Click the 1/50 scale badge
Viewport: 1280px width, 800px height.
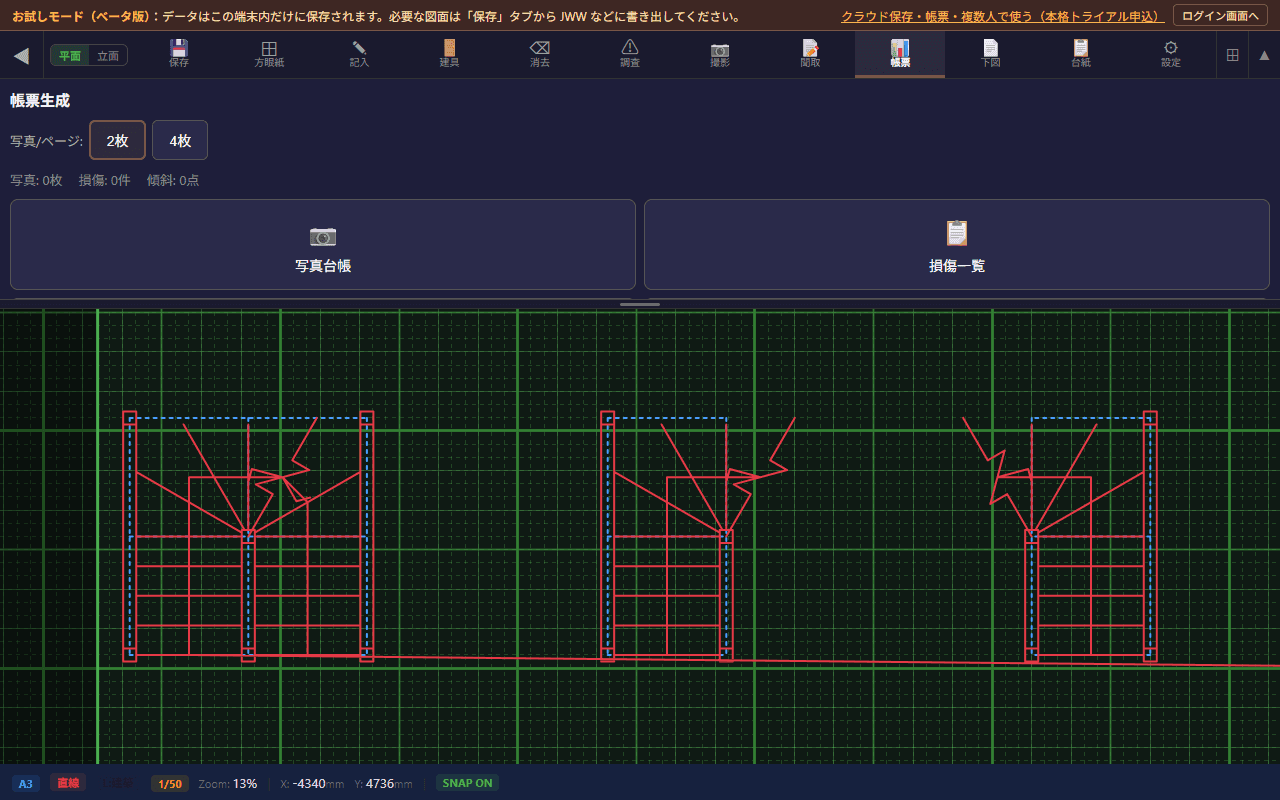[x=170, y=783]
